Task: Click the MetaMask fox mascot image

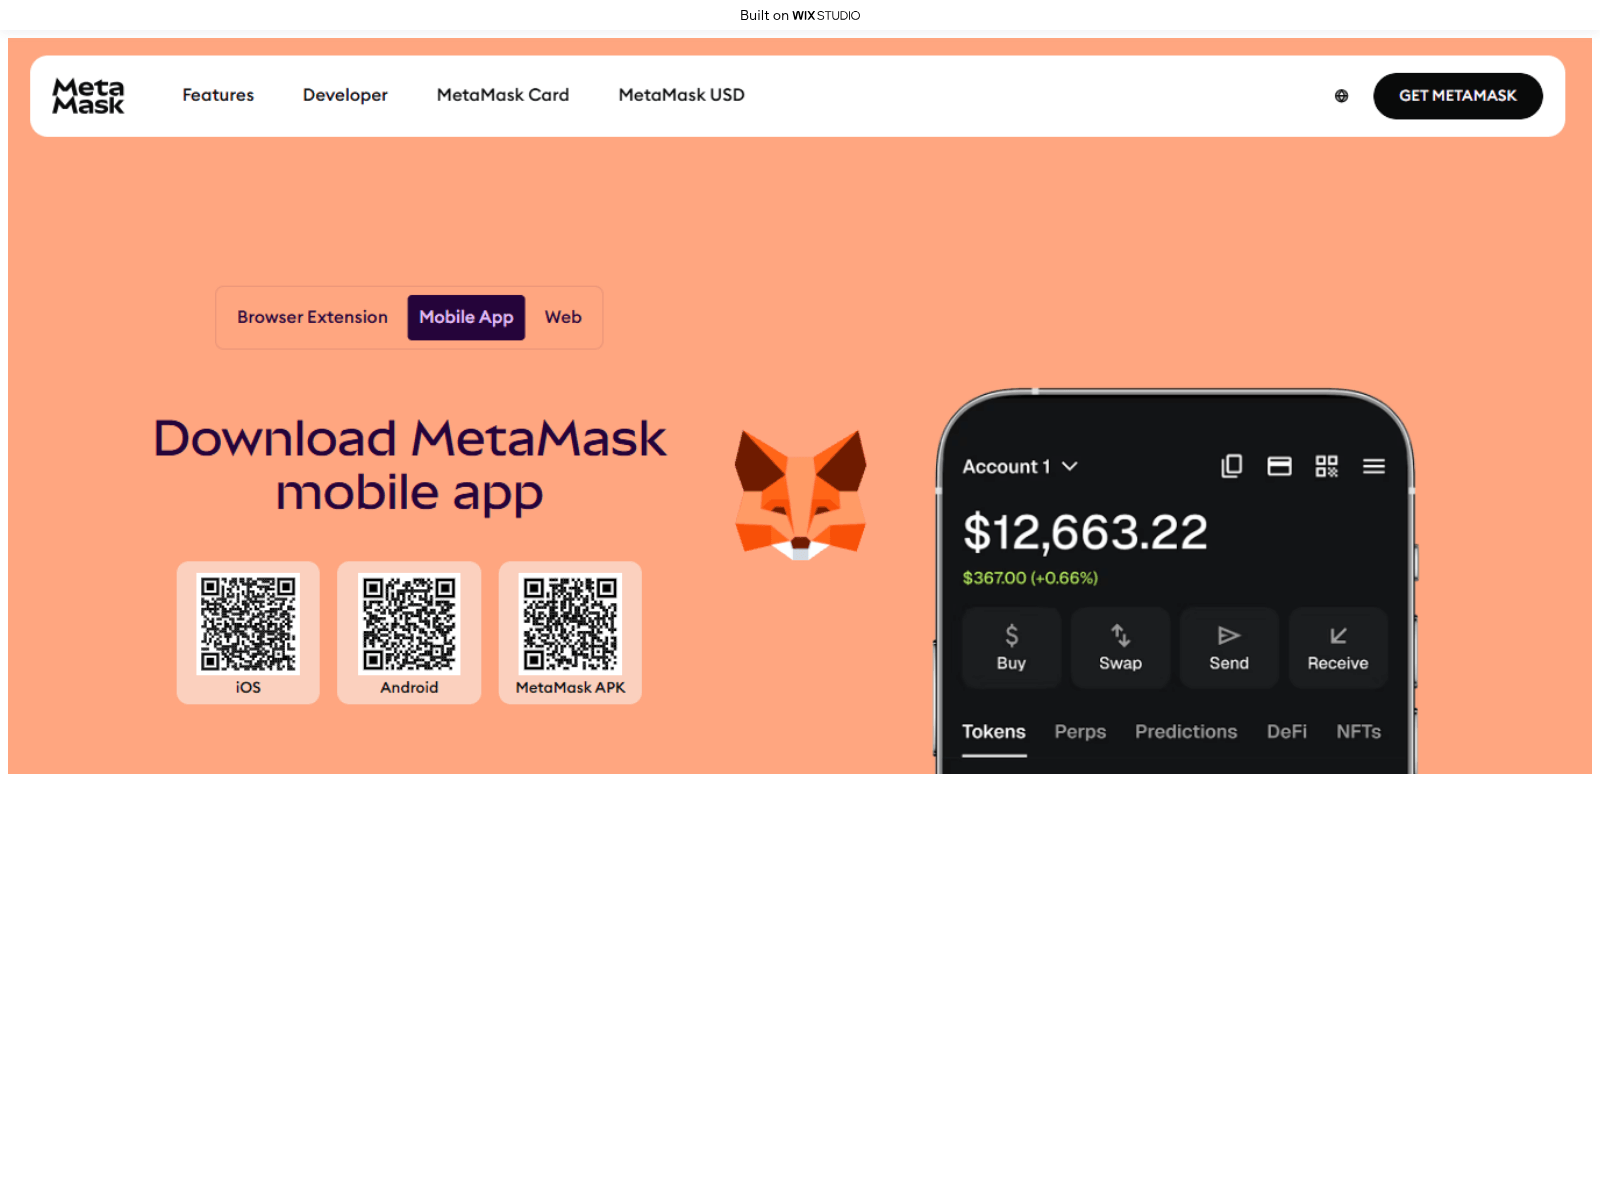Action: pos(800,494)
